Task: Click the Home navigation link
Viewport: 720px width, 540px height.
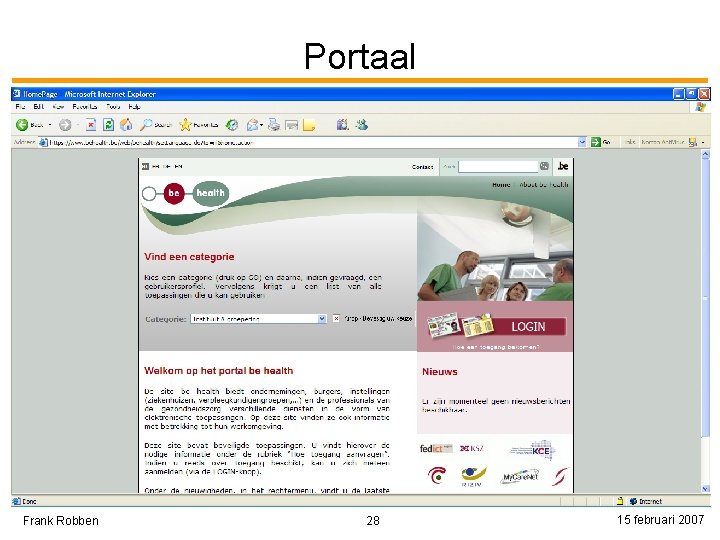Action: tap(501, 185)
